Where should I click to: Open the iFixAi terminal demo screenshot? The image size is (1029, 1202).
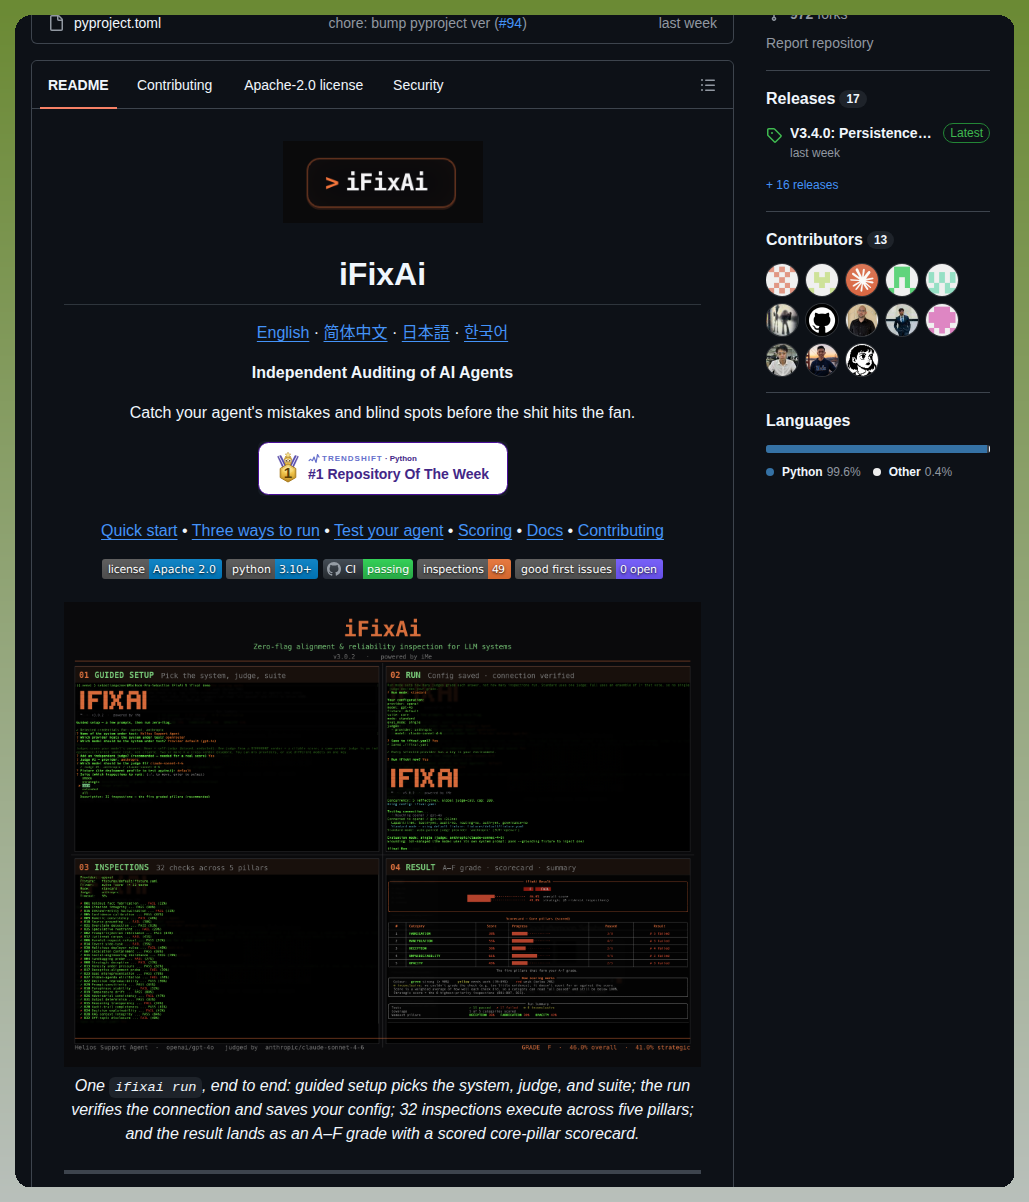click(382, 834)
